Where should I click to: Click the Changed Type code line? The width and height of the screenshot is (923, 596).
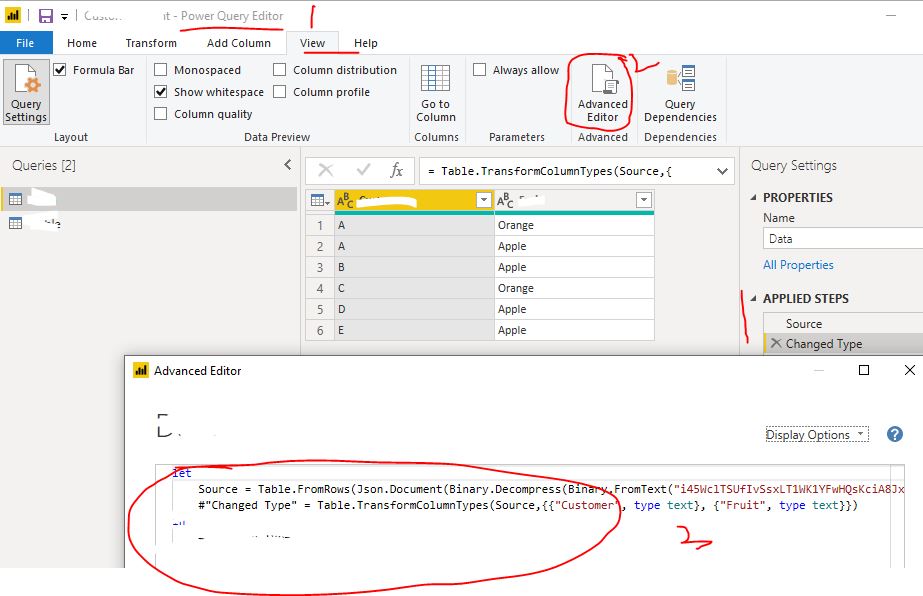click(x=527, y=505)
